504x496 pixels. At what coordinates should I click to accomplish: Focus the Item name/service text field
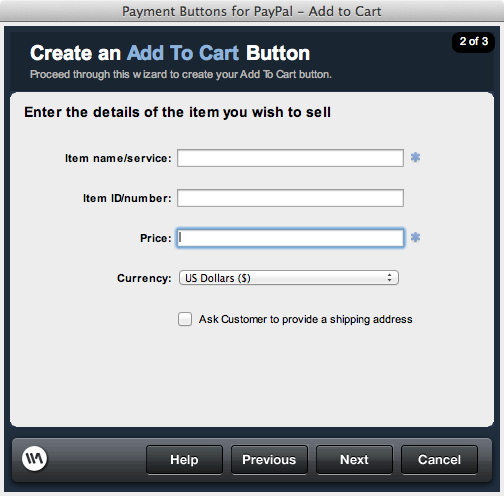(290, 158)
